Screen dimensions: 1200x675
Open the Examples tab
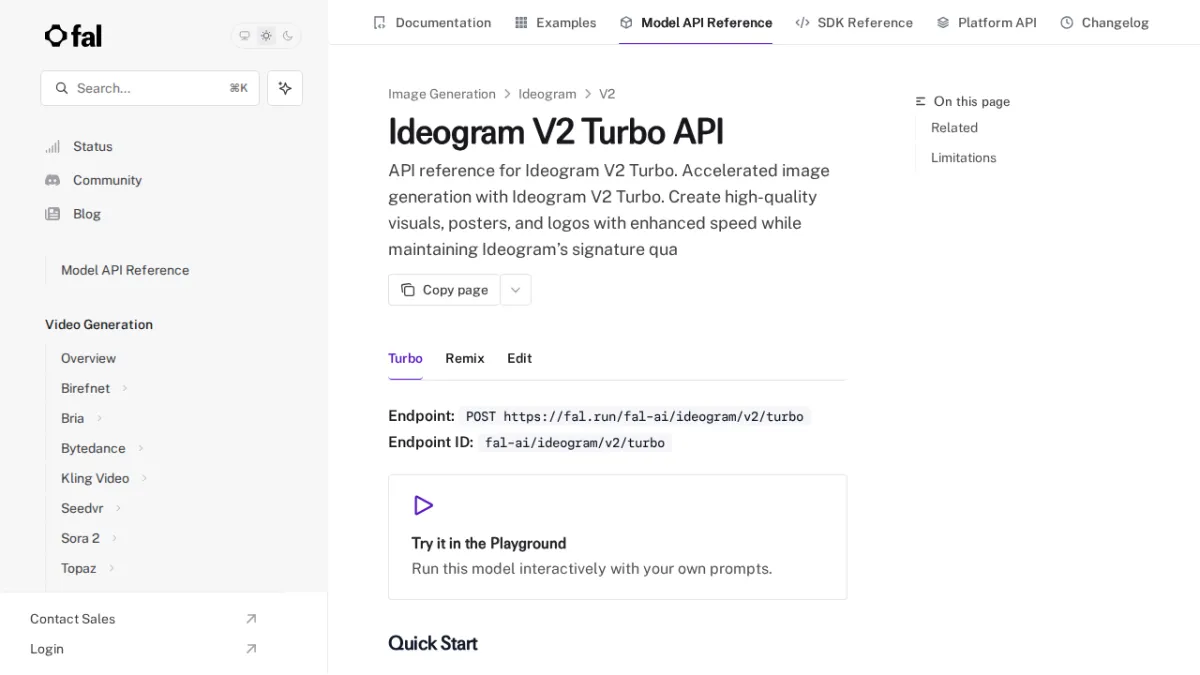pyautogui.click(x=555, y=22)
